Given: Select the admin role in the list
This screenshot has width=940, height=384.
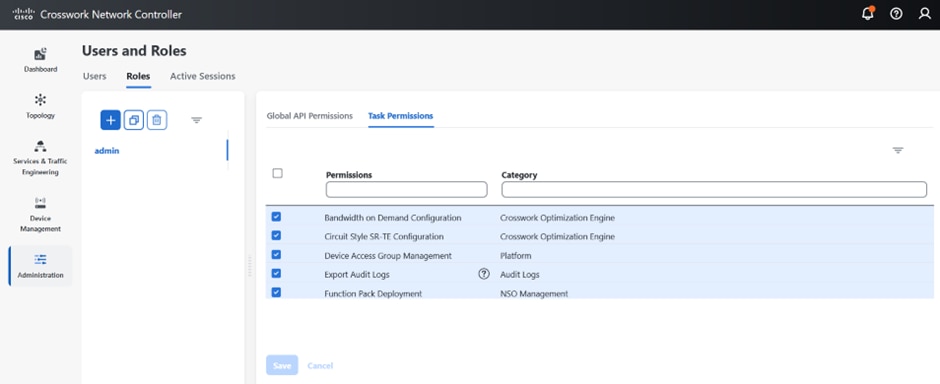Looking at the screenshot, I should pyautogui.click(x=107, y=151).
